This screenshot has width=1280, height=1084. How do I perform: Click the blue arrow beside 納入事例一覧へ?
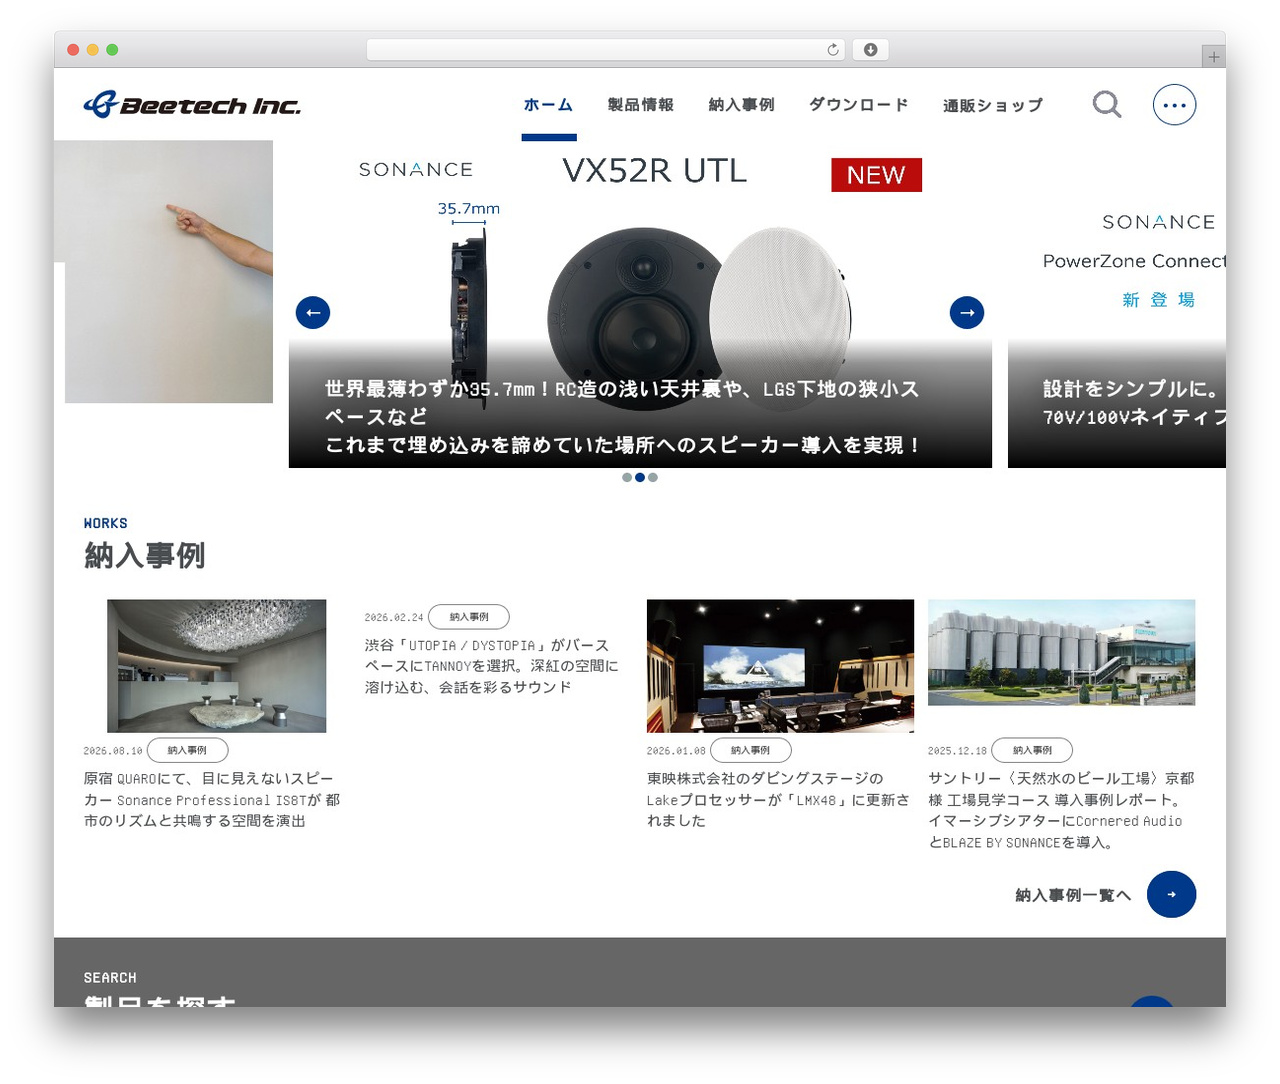1171,894
